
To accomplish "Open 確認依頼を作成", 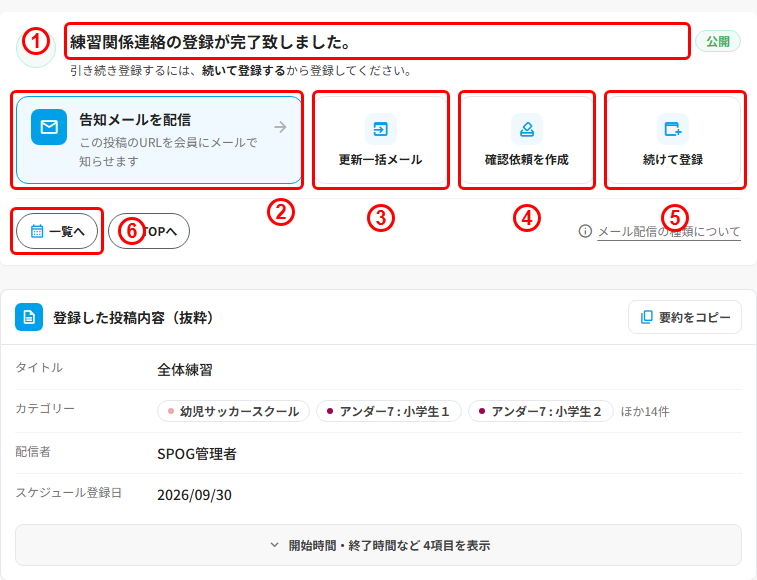I will [x=527, y=140].
